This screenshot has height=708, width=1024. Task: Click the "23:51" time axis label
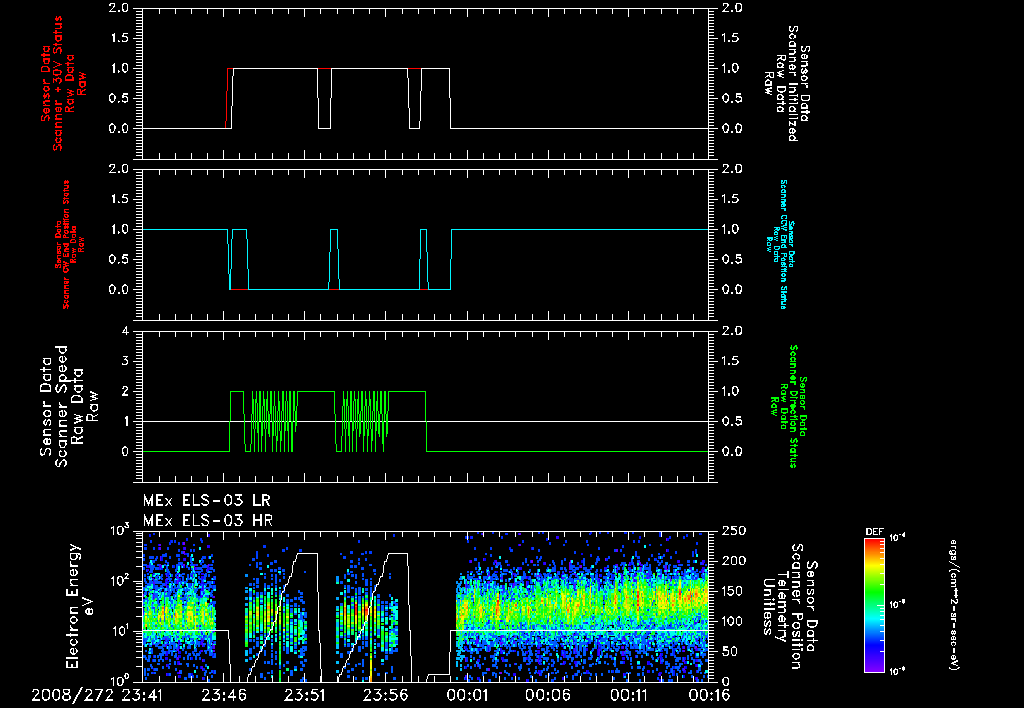click(305, 695)
